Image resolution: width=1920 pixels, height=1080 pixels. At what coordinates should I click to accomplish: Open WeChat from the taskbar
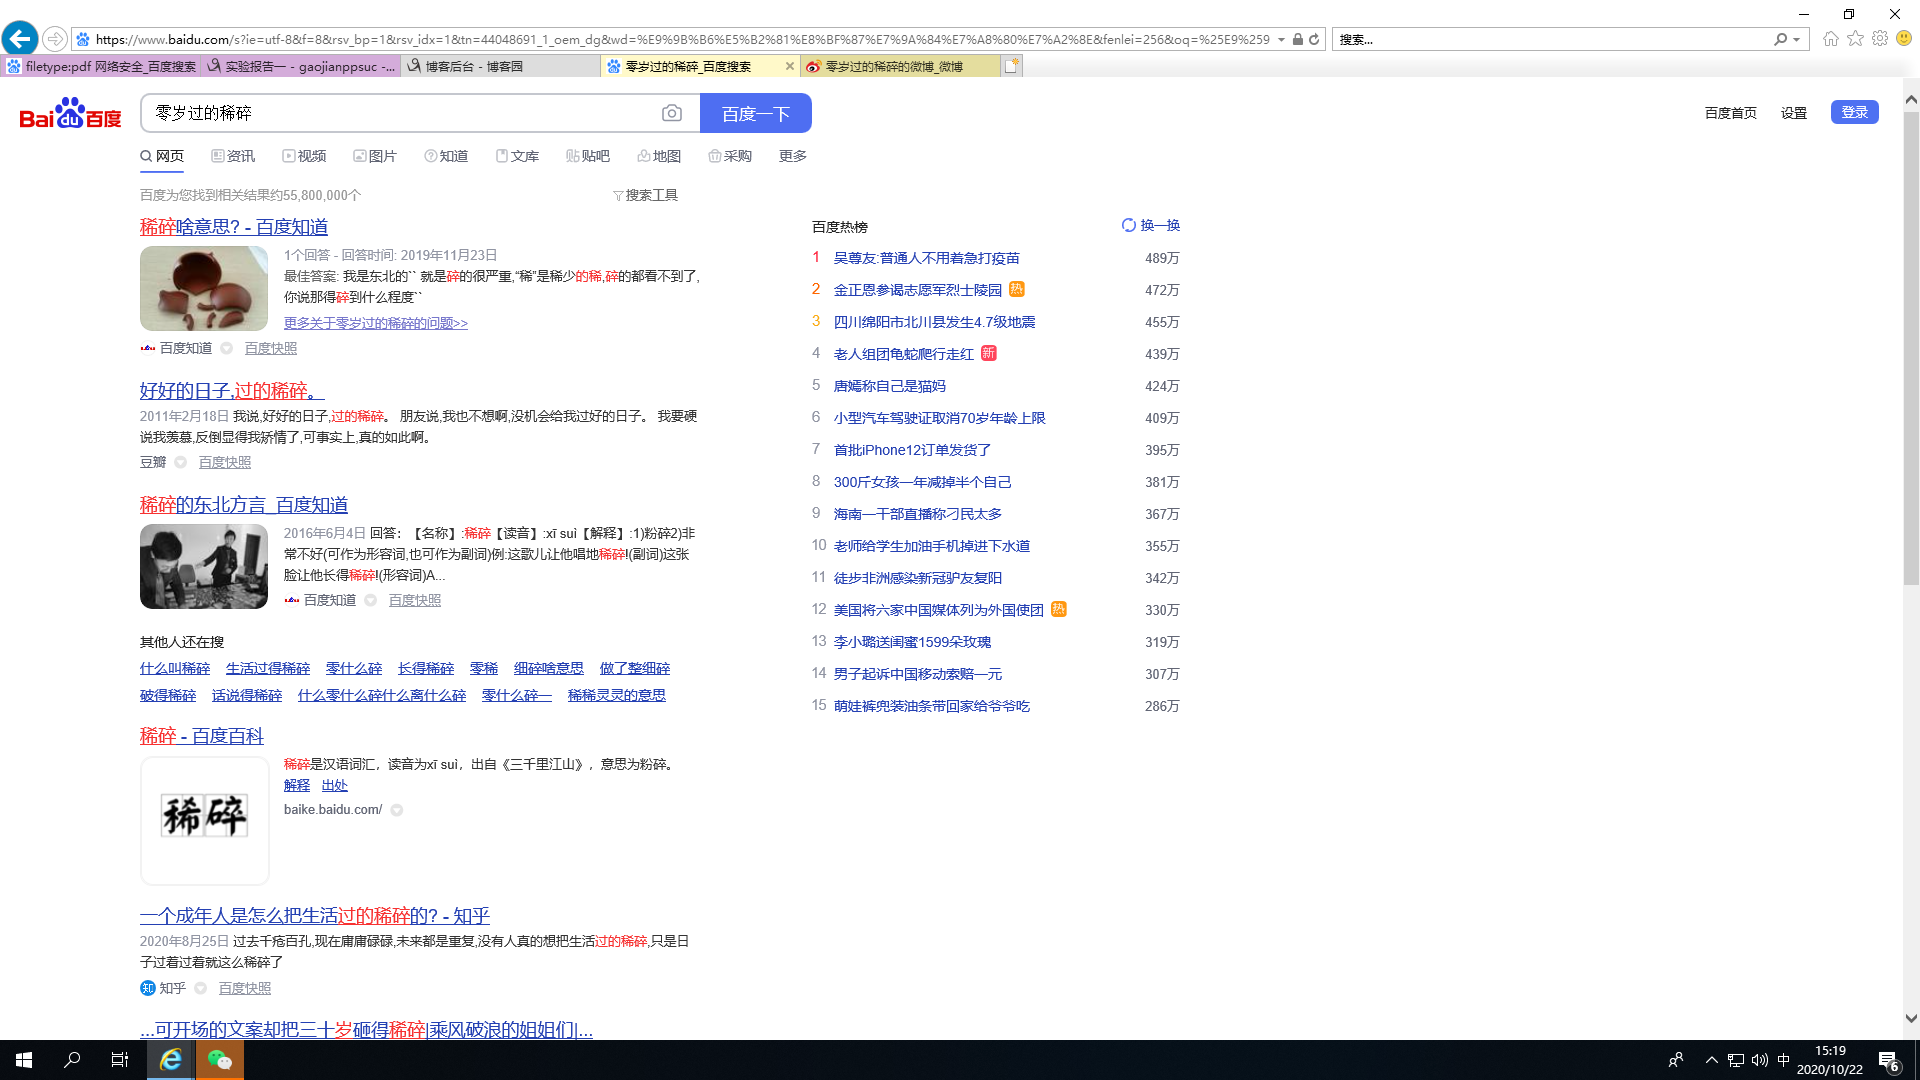click(219, 1060)
